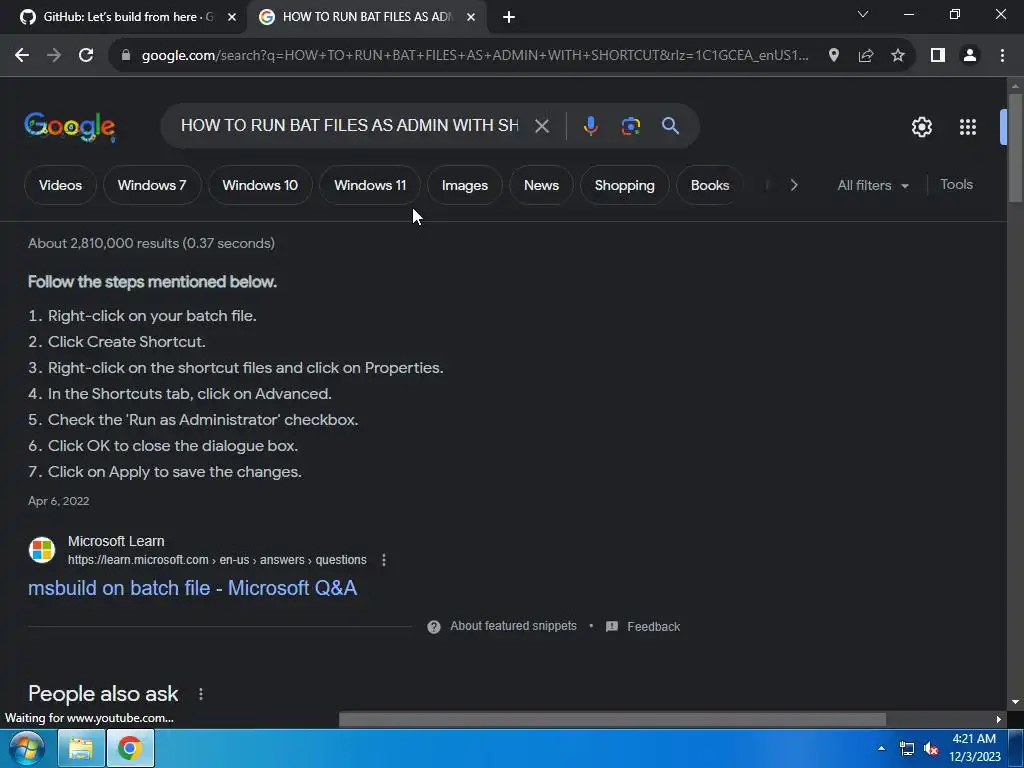Reload the Google search page
This screenshot has width=1024, height=768.
[x=86, y=56]
